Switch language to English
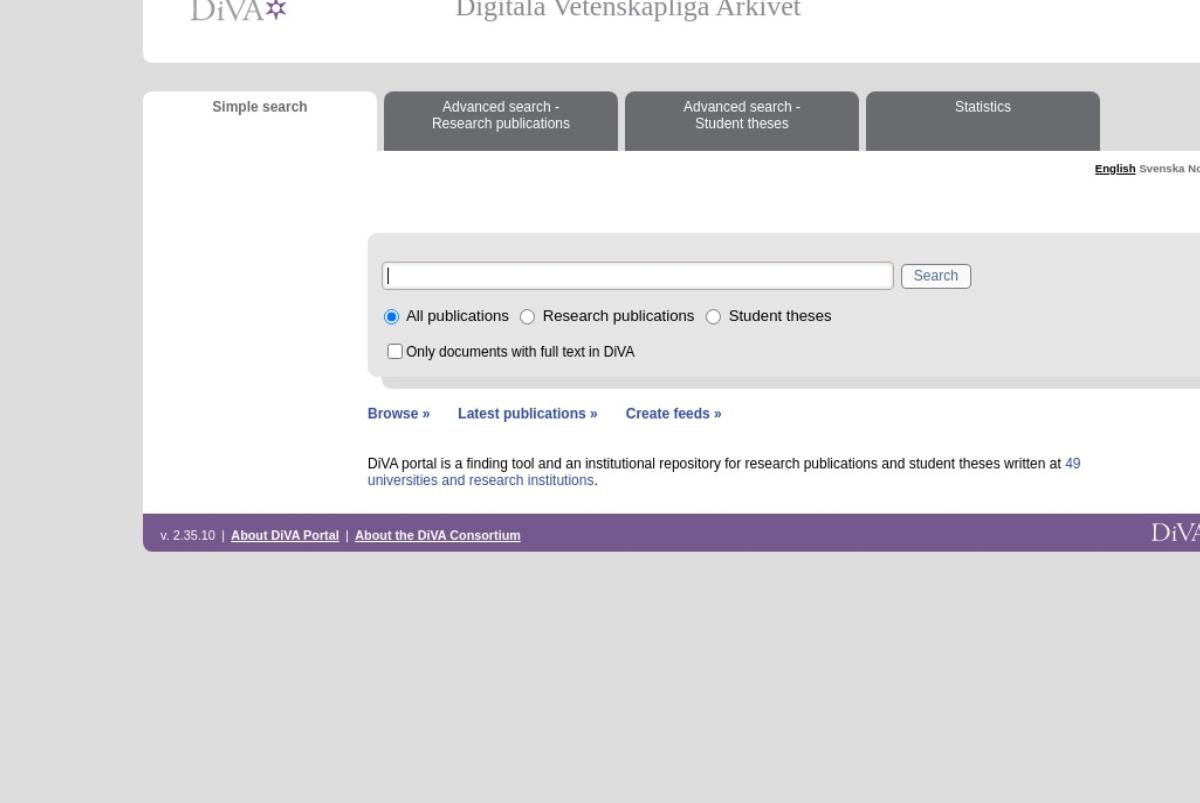The image size is (1200, 803). (1115, 169)
